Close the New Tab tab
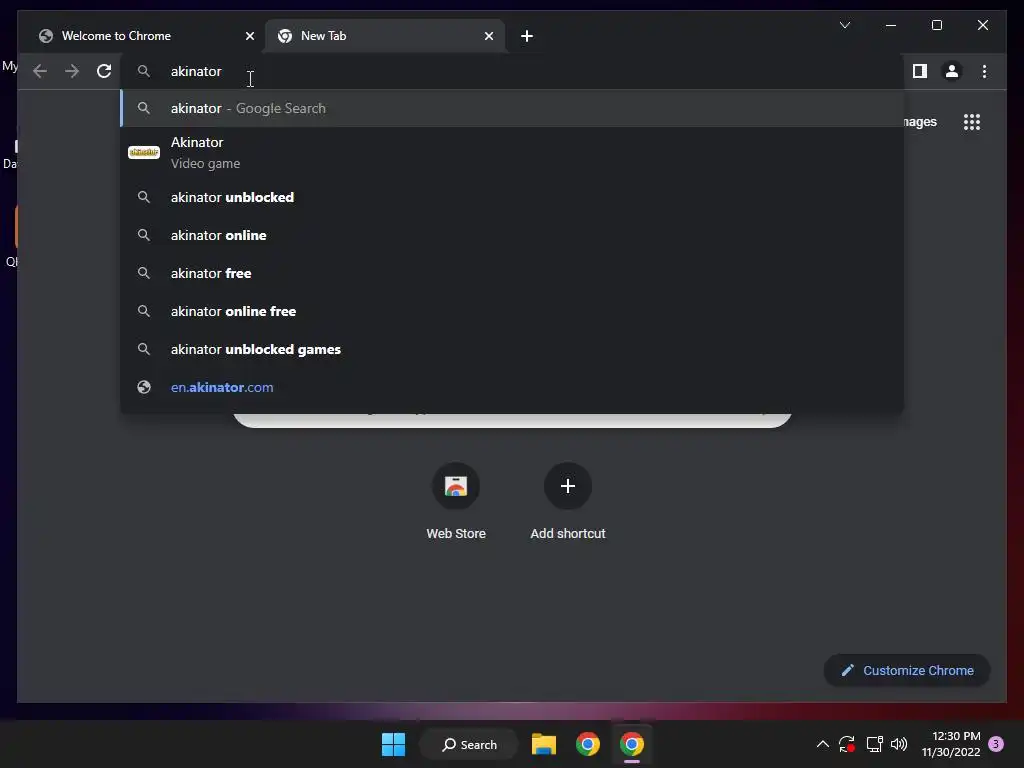1024x768 pixels. (x=488, y=36)
